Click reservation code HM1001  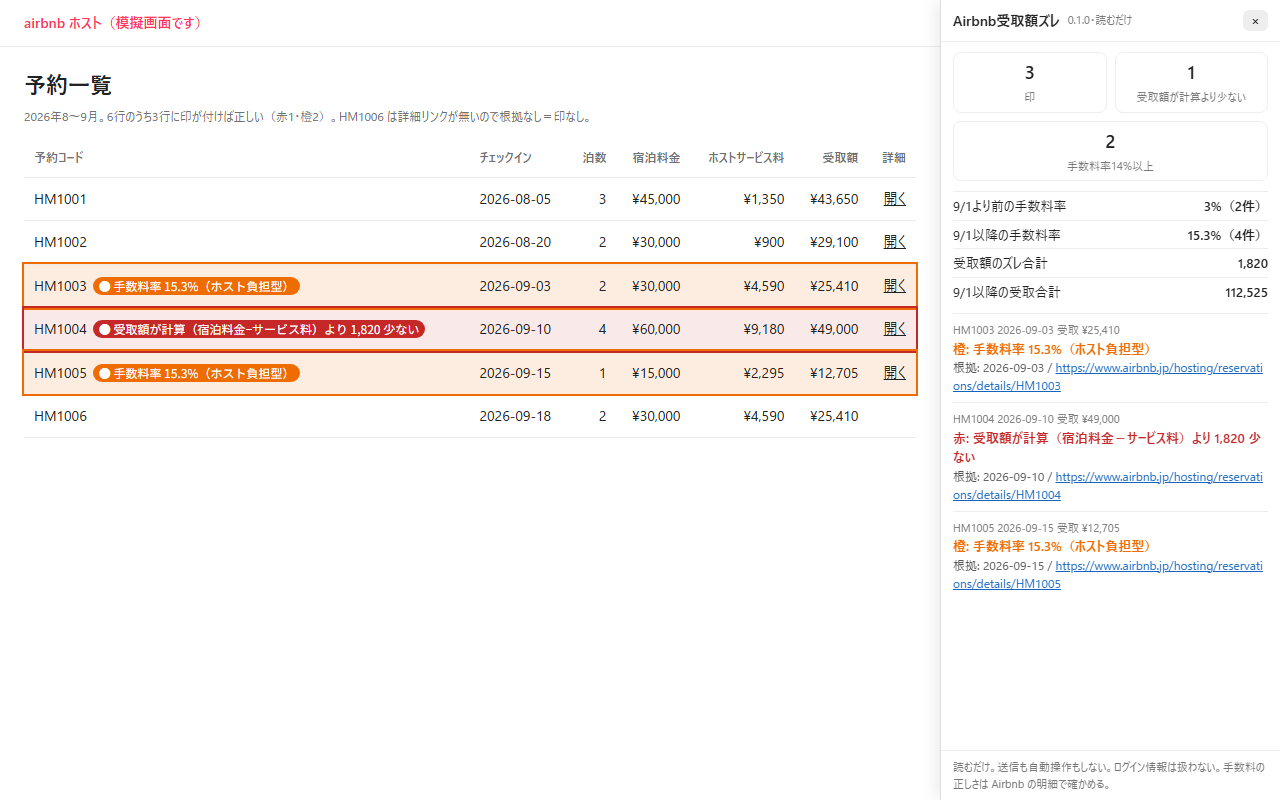[60, 199]
